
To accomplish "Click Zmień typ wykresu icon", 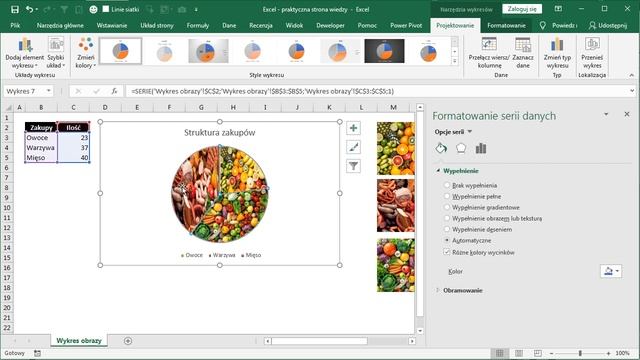I will pyautogui.click(x=557, y=53).
